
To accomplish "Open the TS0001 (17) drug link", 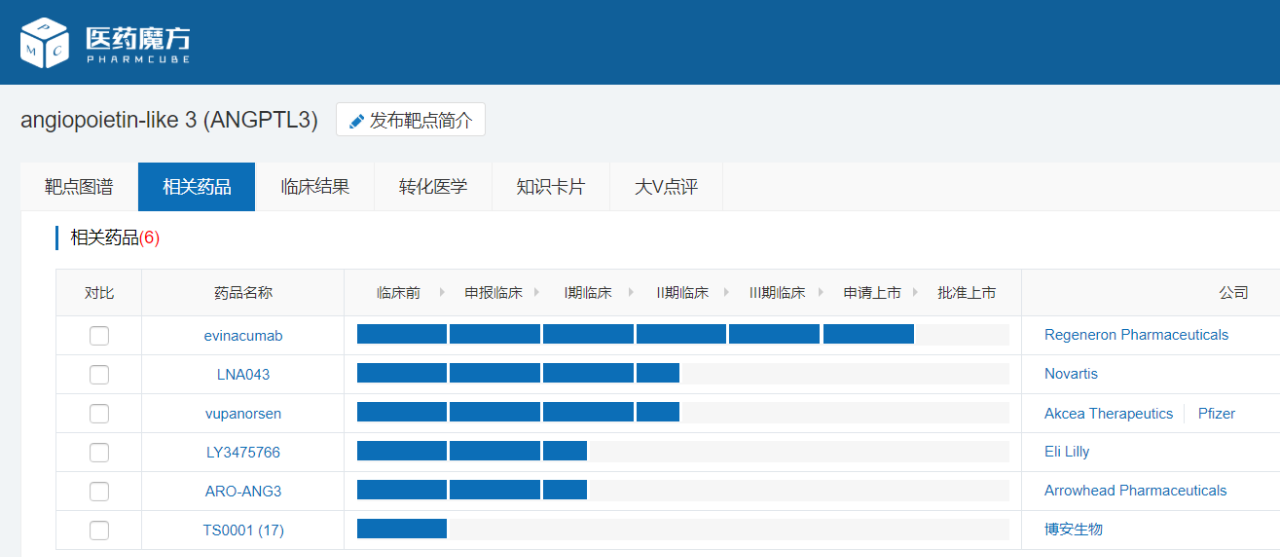I will click(x=243, y=530).
